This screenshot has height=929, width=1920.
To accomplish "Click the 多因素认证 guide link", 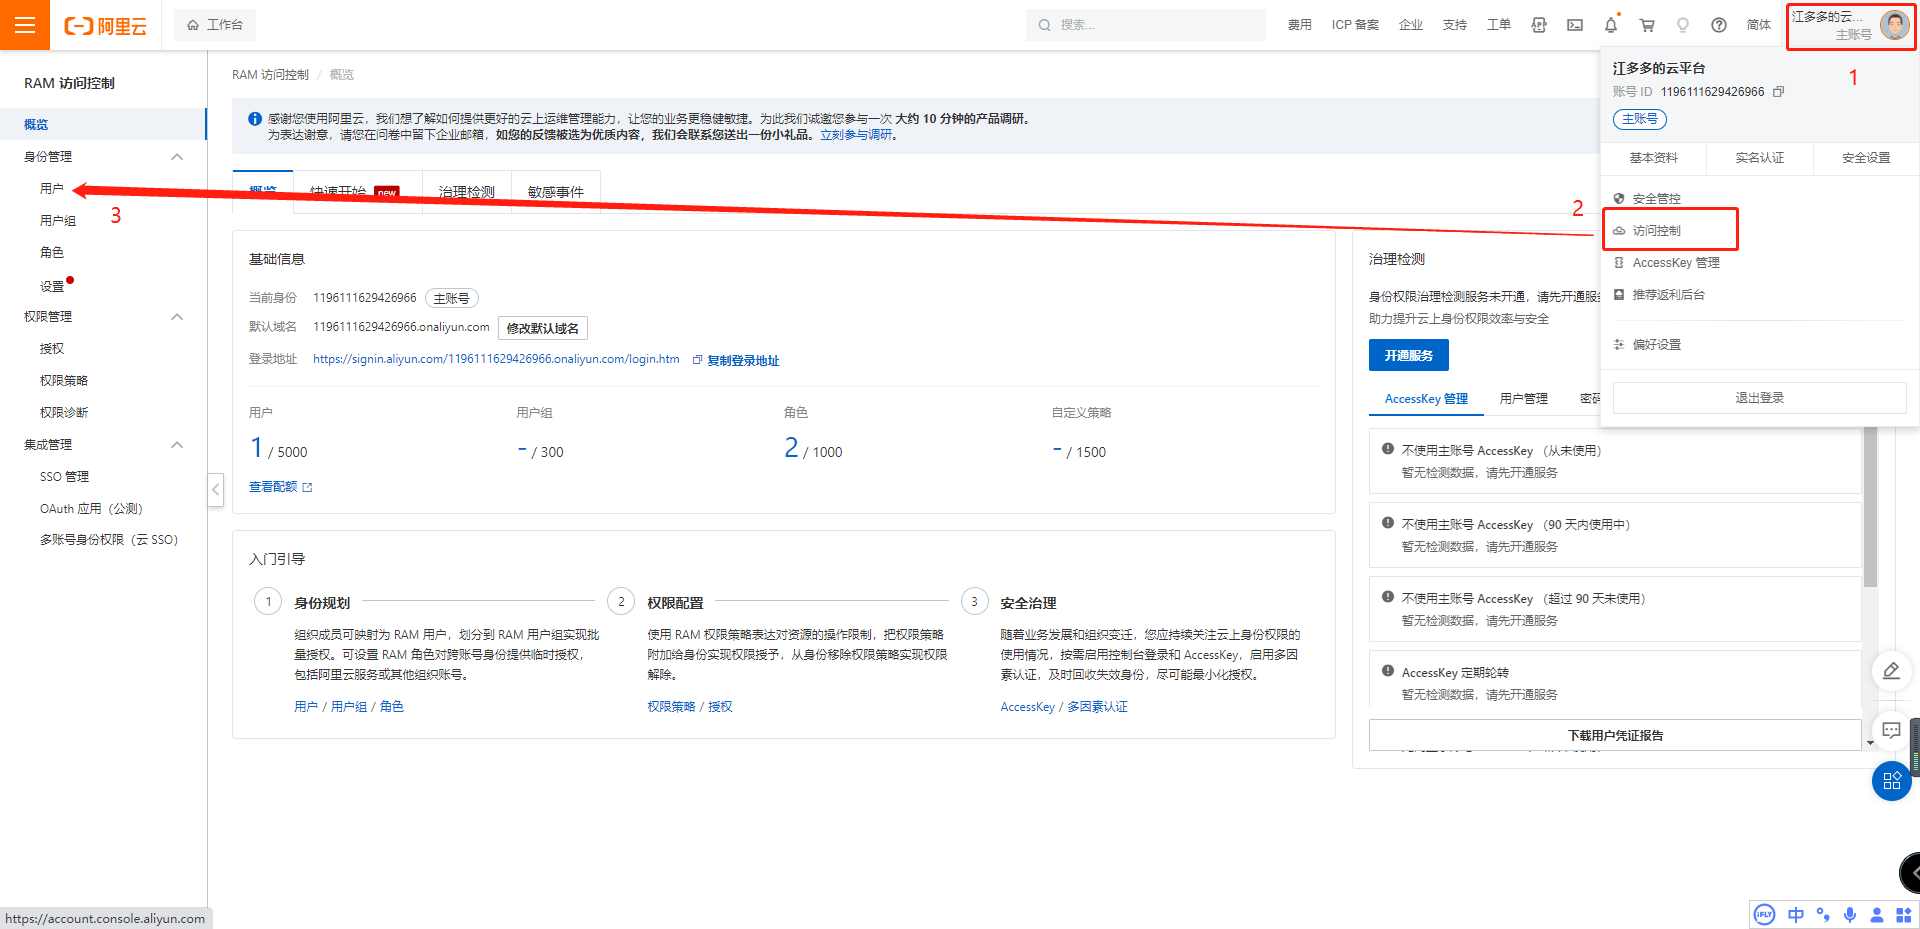I will tap(1097, 707).
